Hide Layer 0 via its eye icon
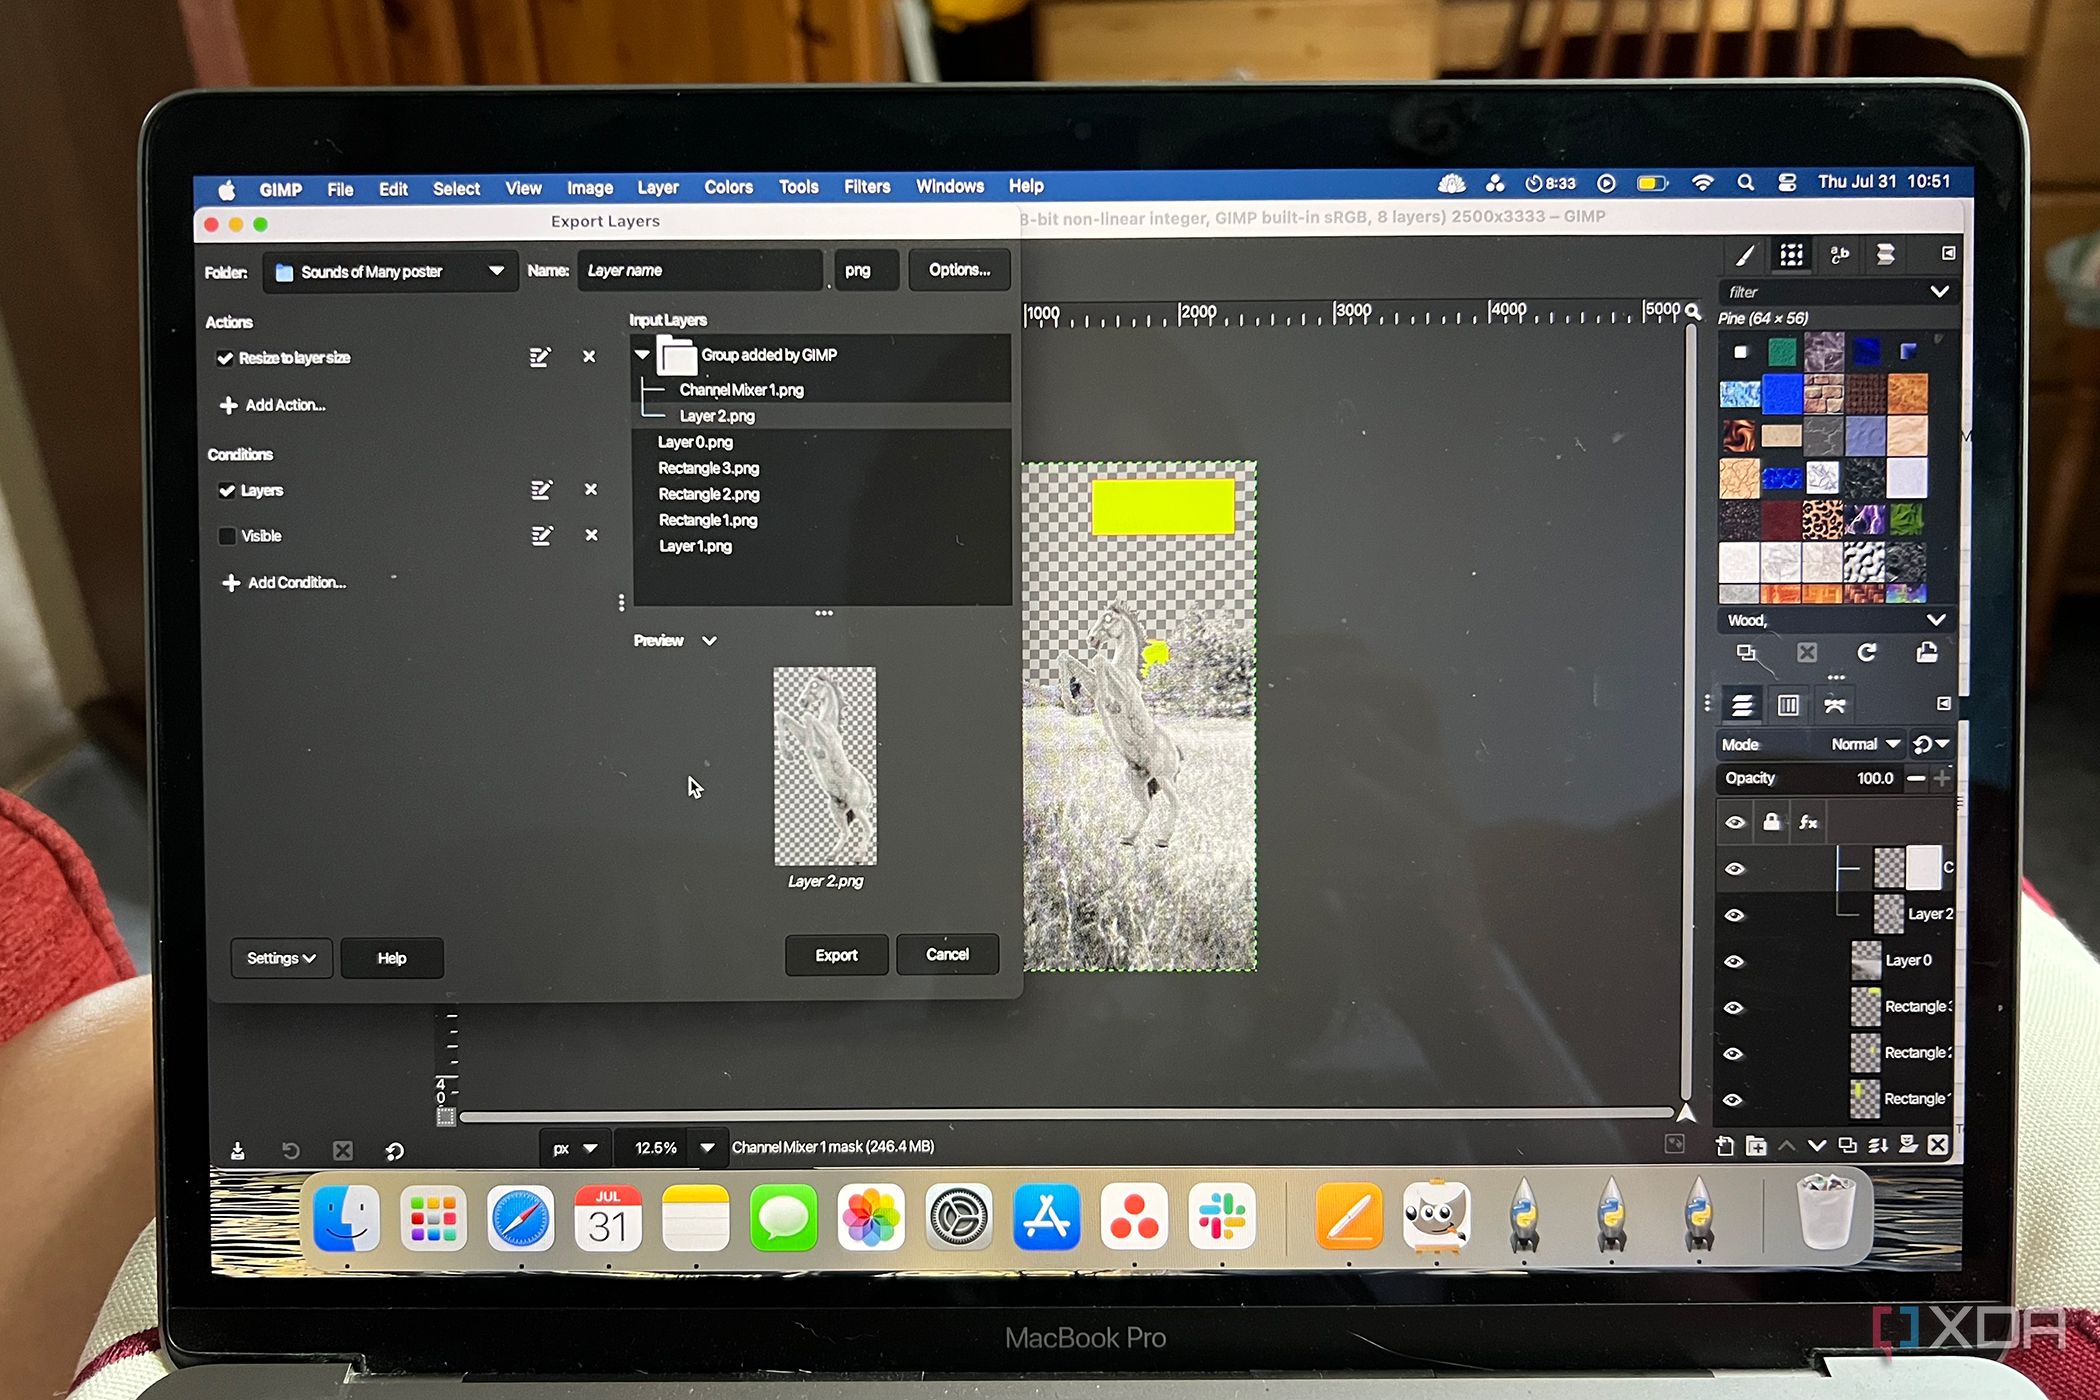Viewport: 2100px width, 1400px height. pyautogui.click(x=1735, y=961)
